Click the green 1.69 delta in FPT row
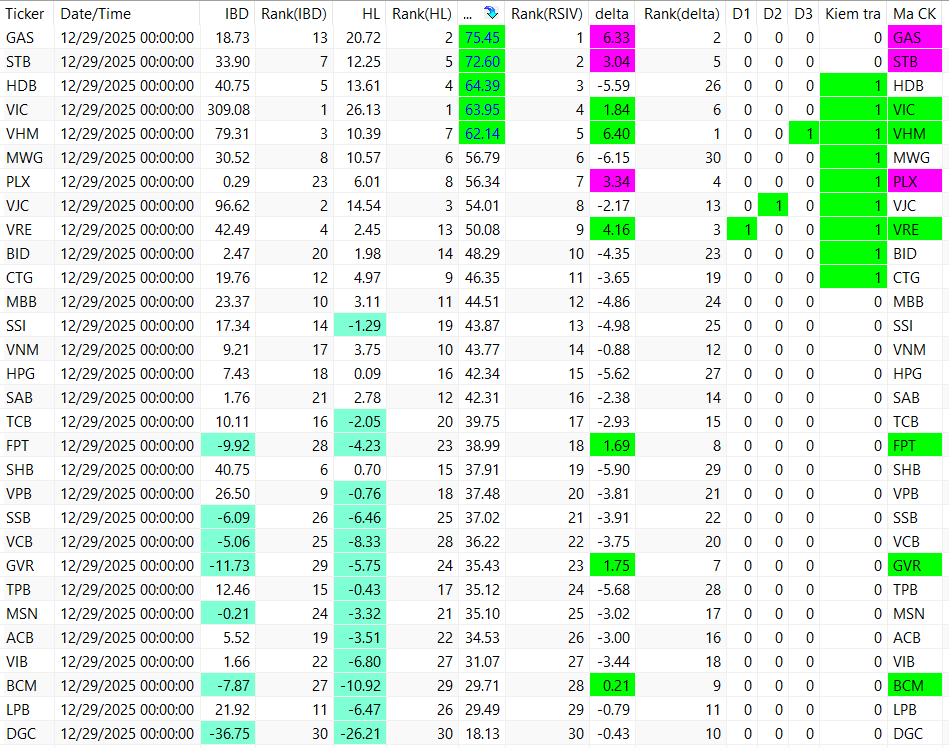 point(612,445)
